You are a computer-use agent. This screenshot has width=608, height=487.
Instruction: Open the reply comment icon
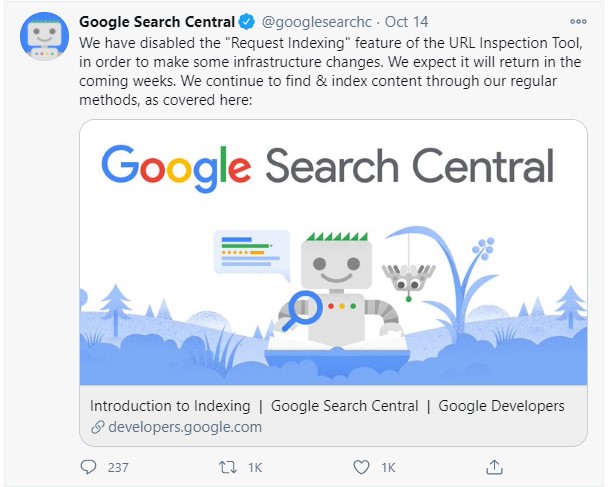(x=88, y=467)
